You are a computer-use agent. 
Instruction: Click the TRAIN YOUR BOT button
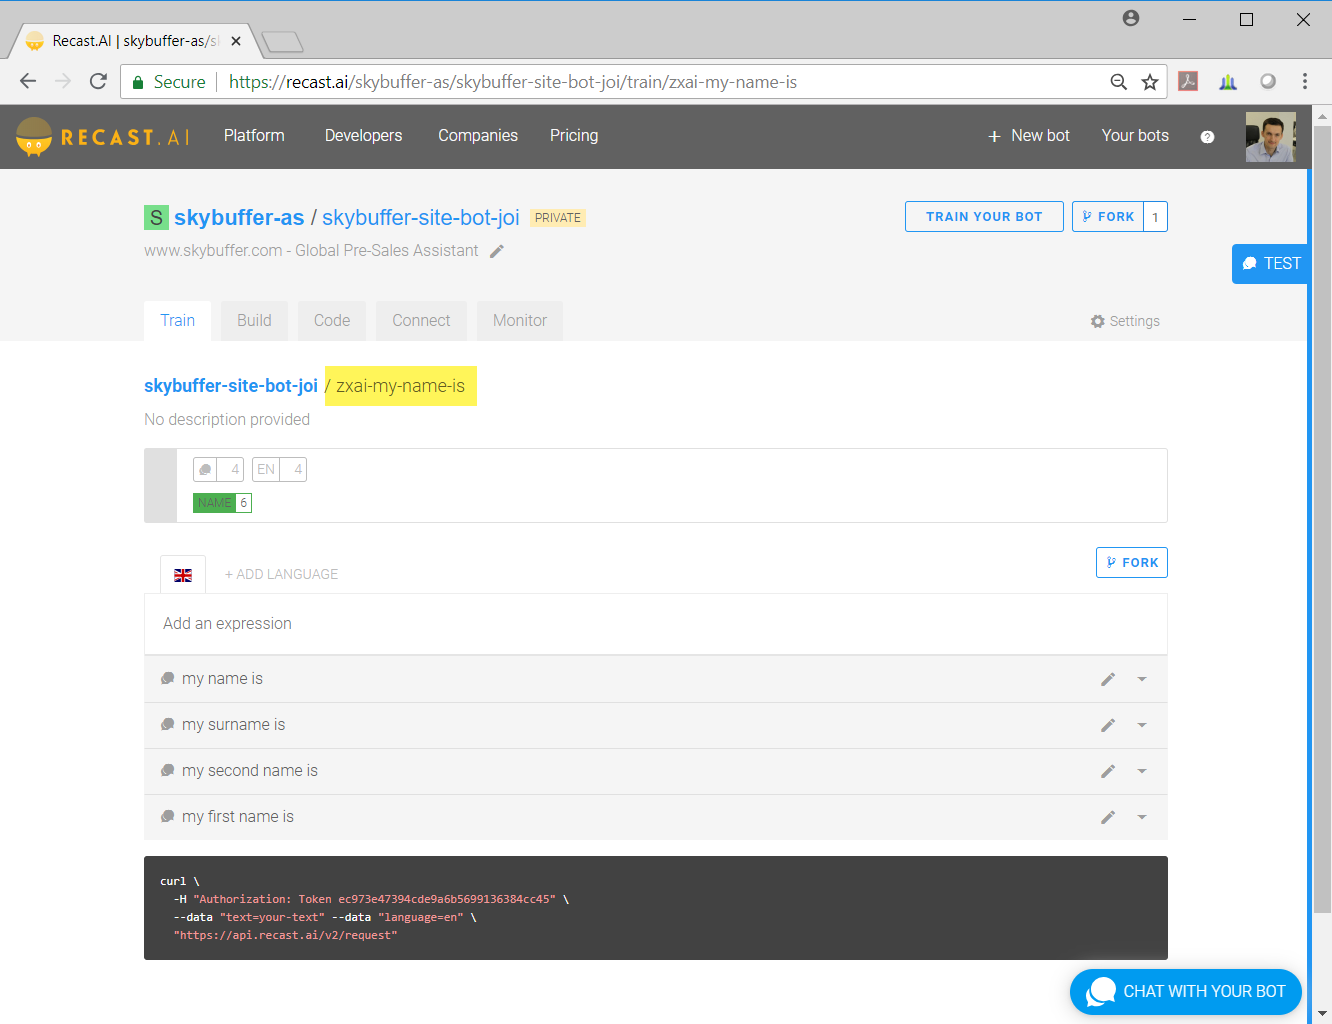(x=984, y=217)
